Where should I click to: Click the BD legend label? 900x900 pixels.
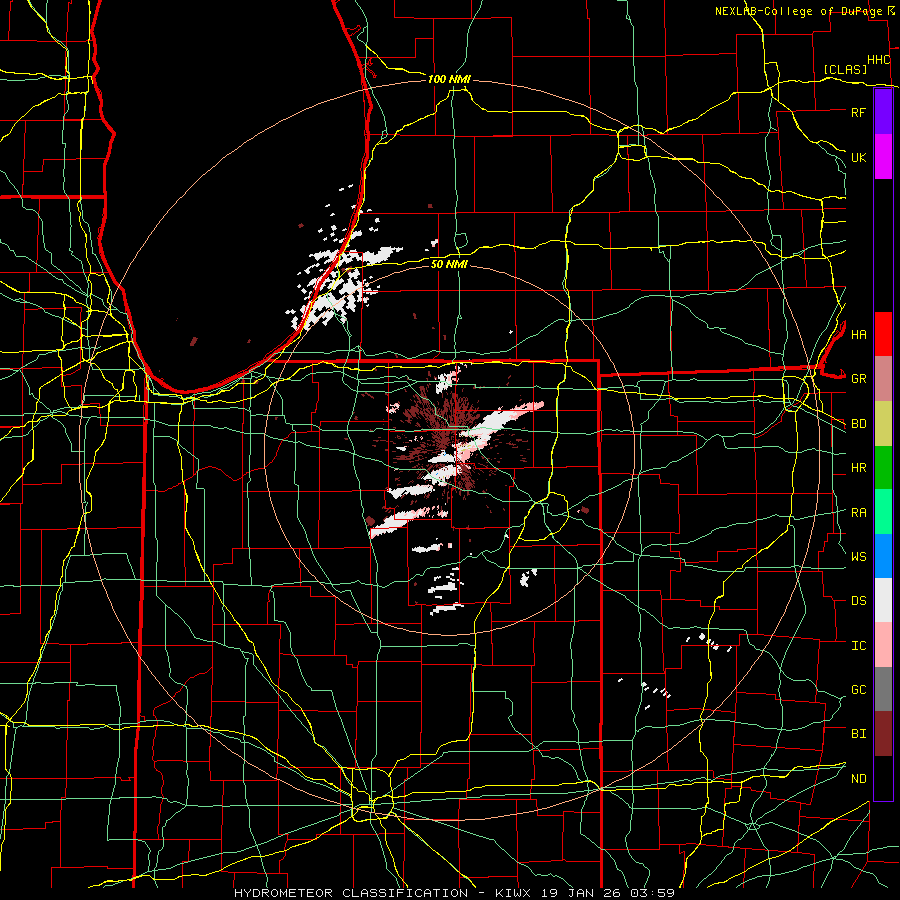858,424
